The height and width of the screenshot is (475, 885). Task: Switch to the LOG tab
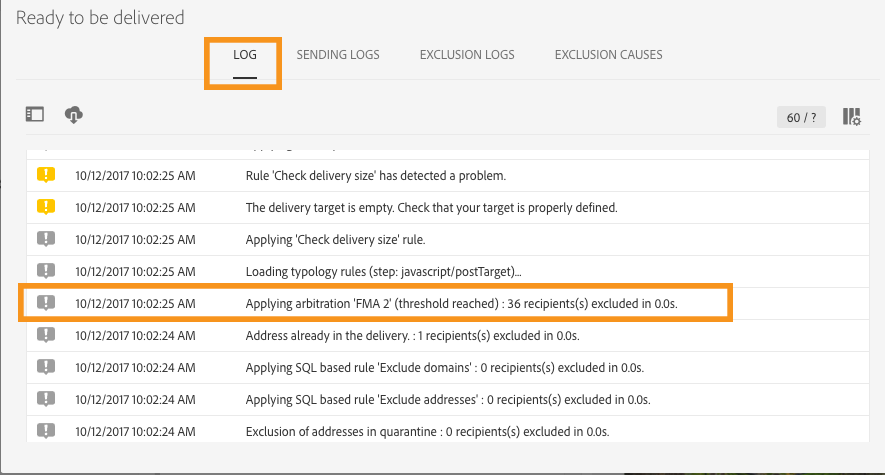pyautogui.click(x=244, y=55)
